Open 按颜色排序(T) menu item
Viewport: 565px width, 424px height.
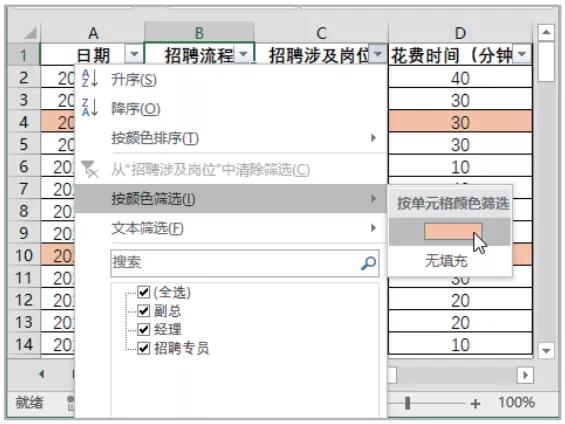click(231, 138)
